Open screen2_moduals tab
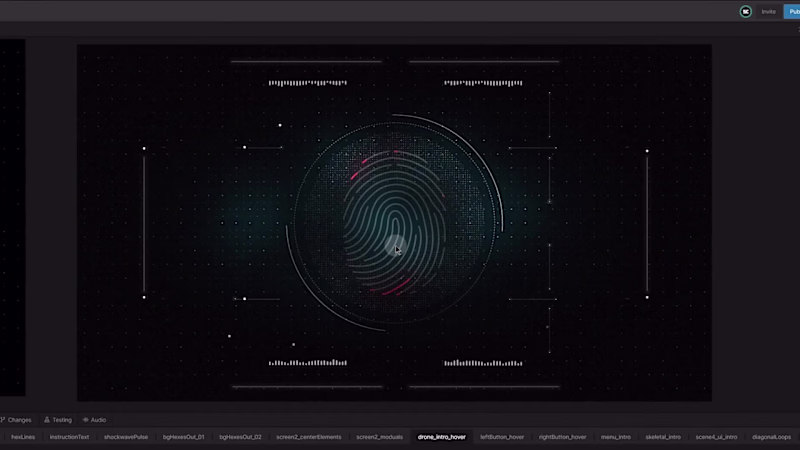800x450 pixels. (380, 437)
